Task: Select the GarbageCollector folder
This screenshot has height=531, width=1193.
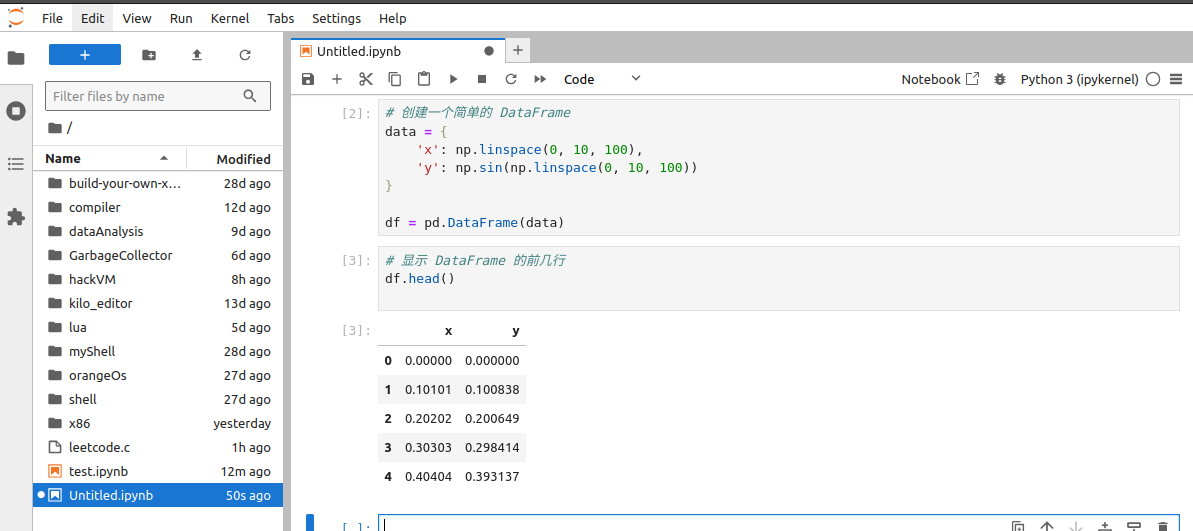Action: [x=158, y=256]
